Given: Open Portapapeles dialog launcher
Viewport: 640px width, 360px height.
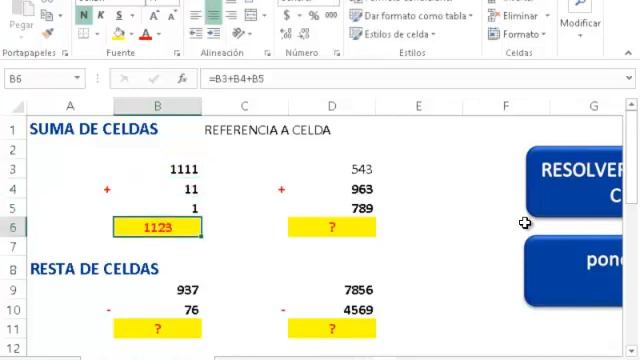Looking at the screenshot, I should coord(65,53).
